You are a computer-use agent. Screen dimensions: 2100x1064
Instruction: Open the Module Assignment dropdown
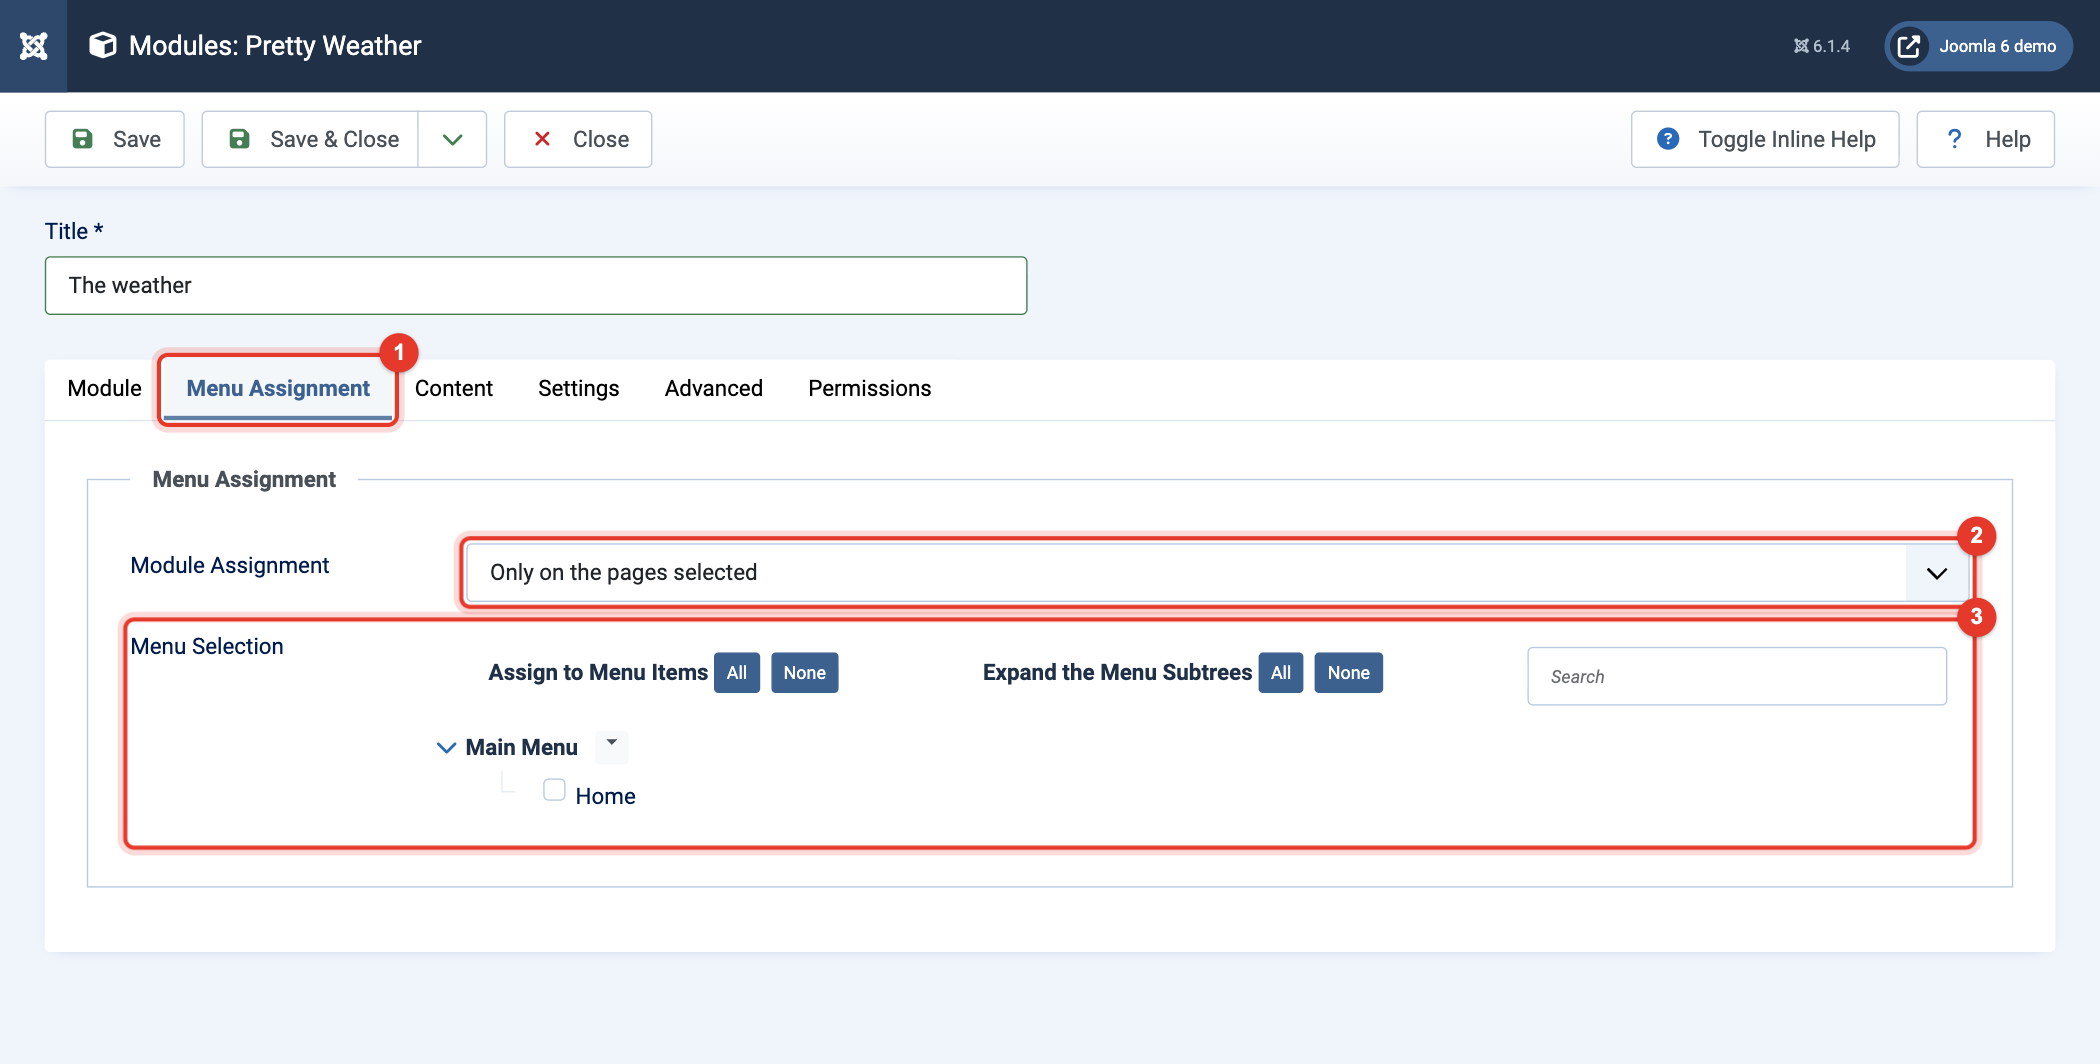pos(1218,572)
